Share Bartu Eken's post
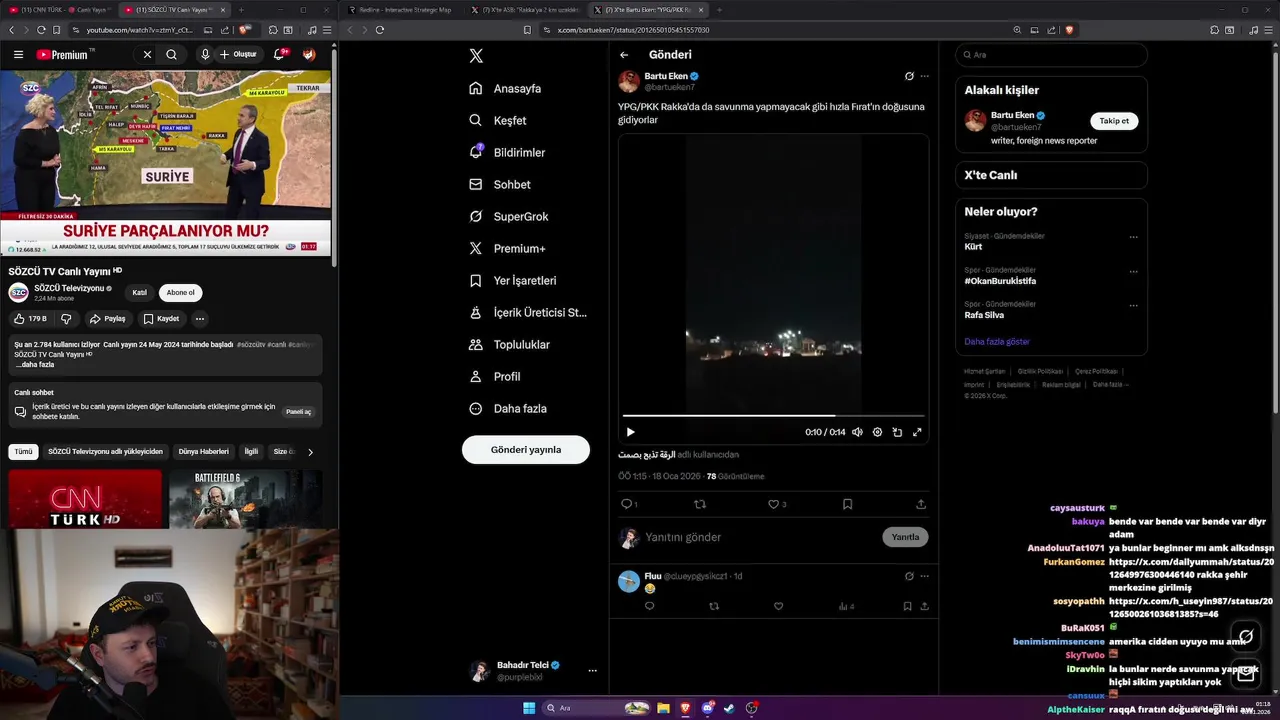This screenshot has width=1280, height=720. (921, 504)
